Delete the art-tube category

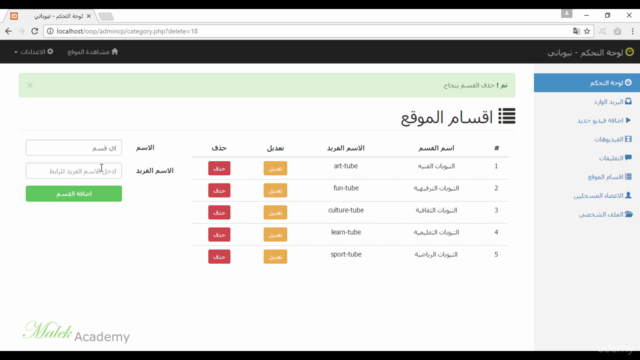pos(219,168)
